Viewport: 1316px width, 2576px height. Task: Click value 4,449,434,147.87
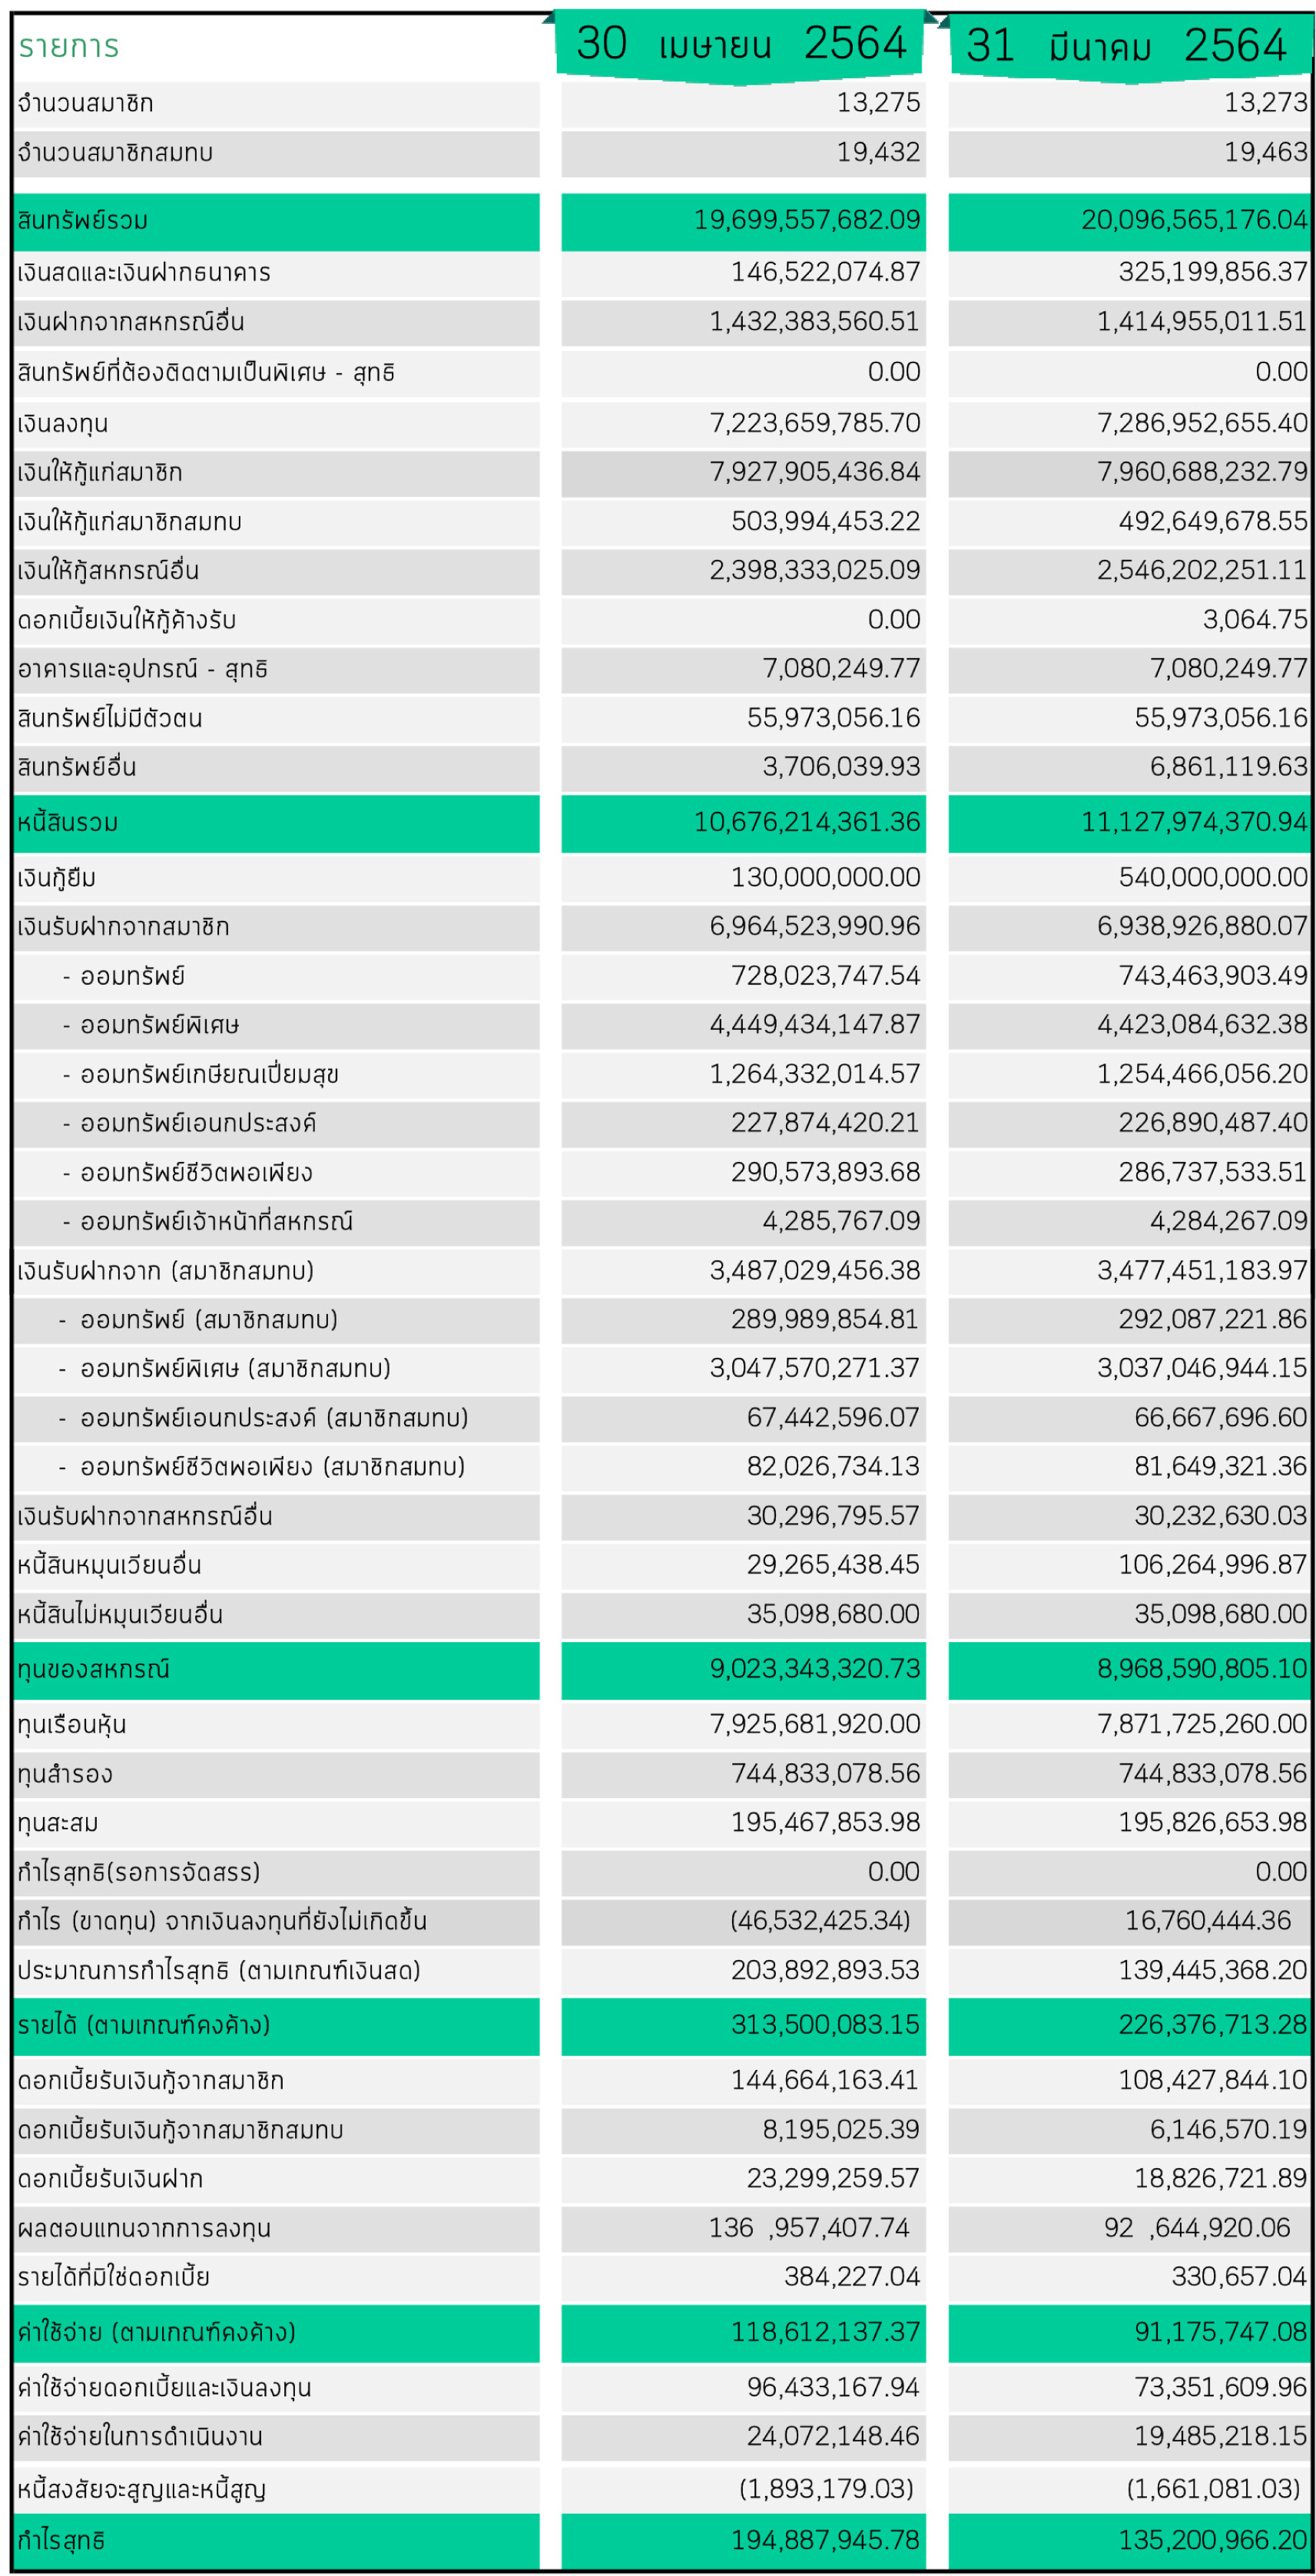[x=815, y=1025]
